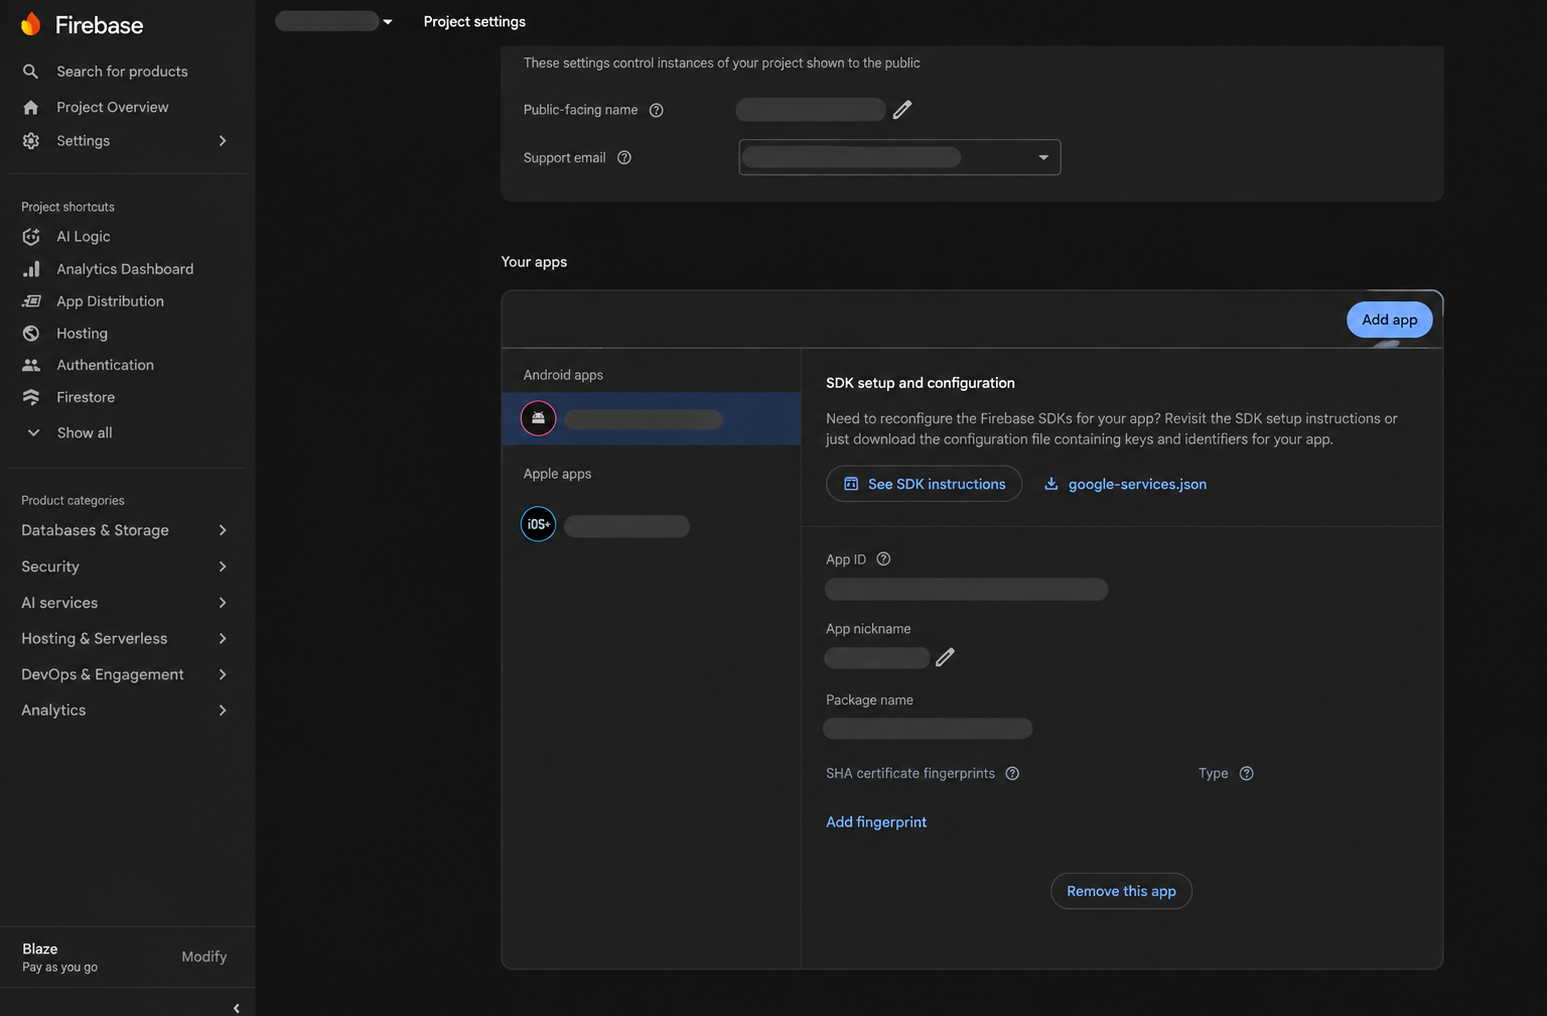Click the Hosting globe icon

(31, 333)
